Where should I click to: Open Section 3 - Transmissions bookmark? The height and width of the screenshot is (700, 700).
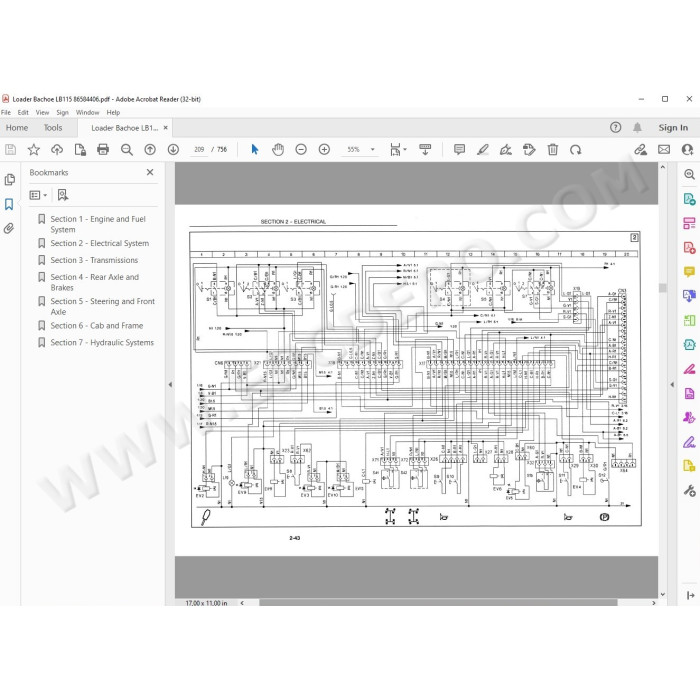94,260
